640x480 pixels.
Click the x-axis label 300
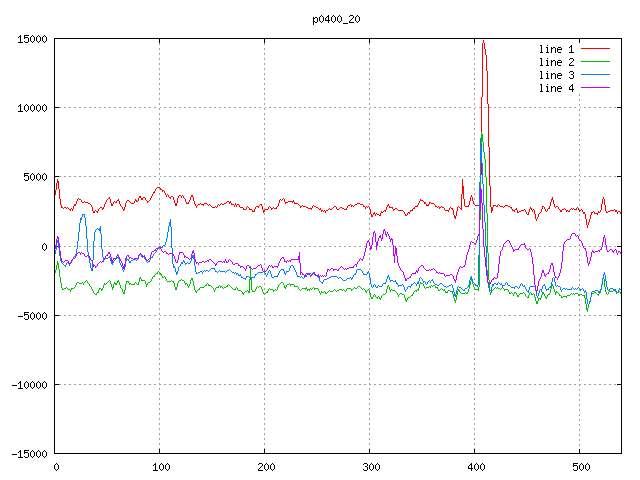tap(371, 467)
